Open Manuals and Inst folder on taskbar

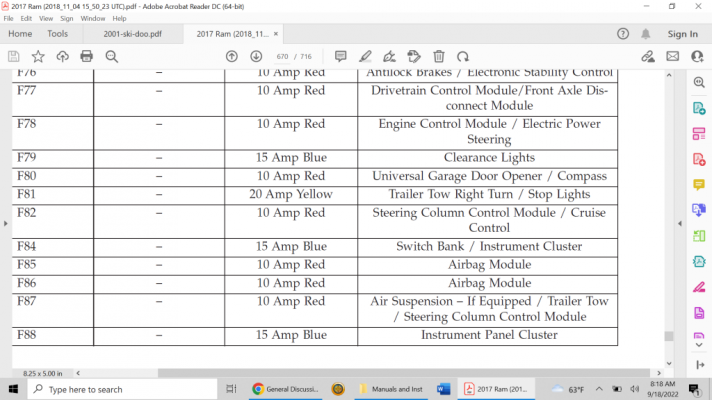pyautogui.click(x=391, y=389)
